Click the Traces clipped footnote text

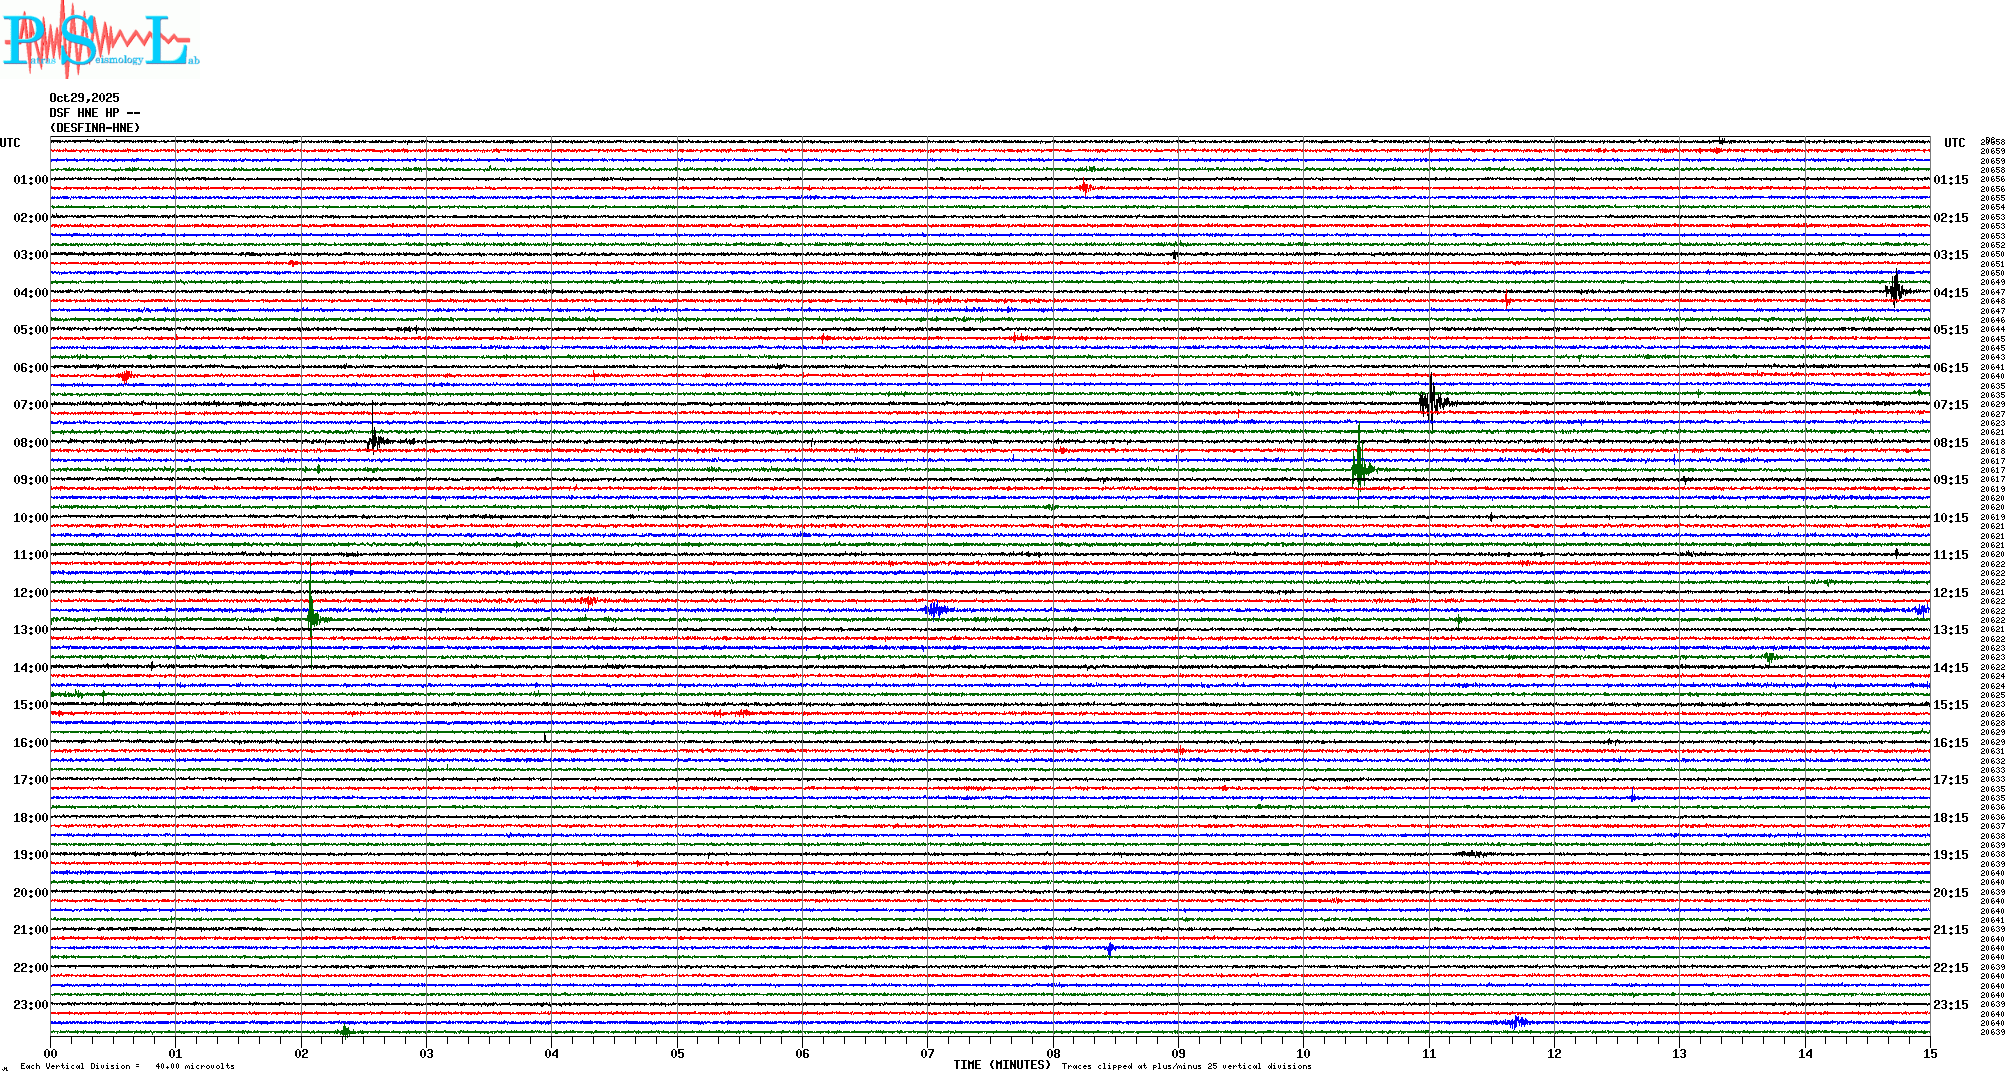click(1186, 1066)
